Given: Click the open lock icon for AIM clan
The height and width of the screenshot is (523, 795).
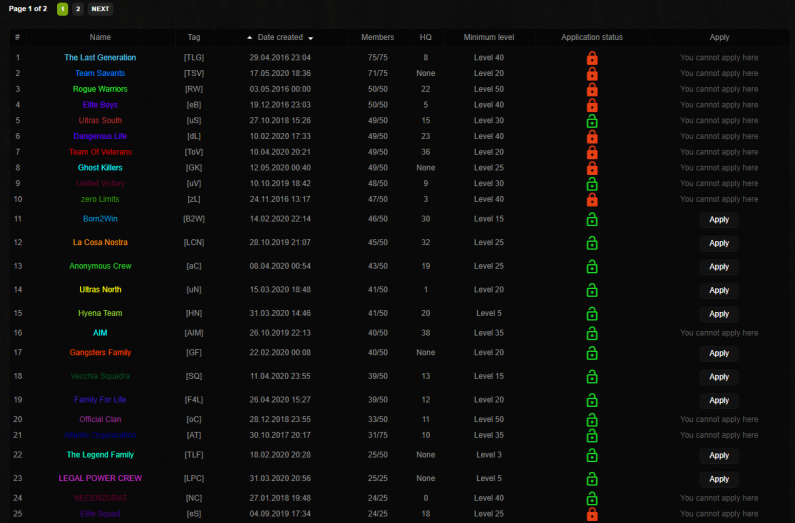Looking at the screenshot, I should click(x=592, y=333).
